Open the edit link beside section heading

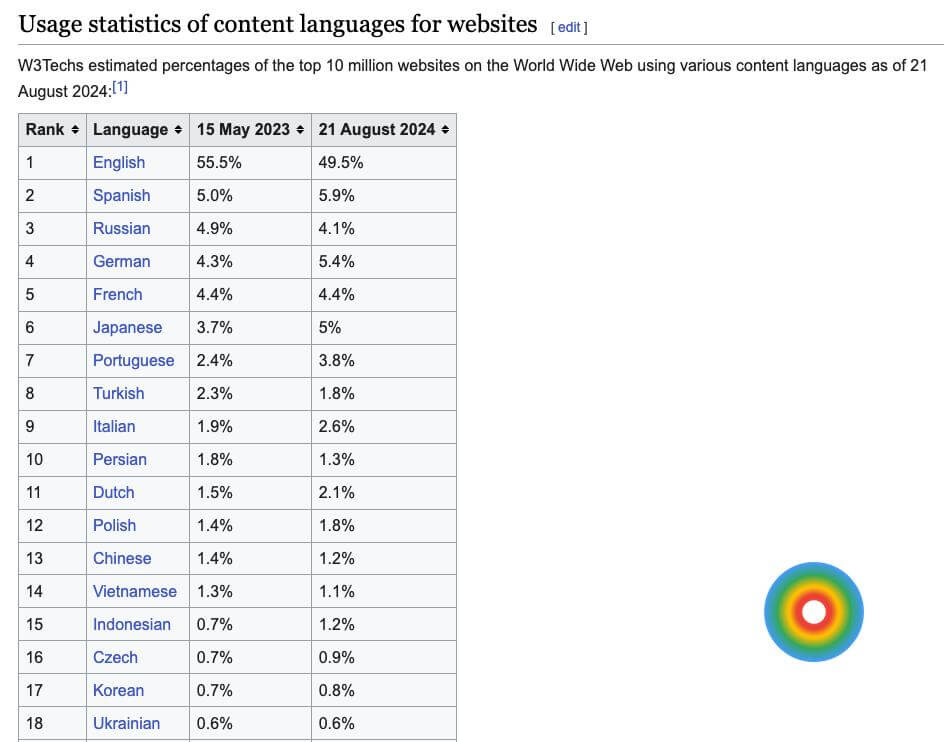(x=569, y=27)
